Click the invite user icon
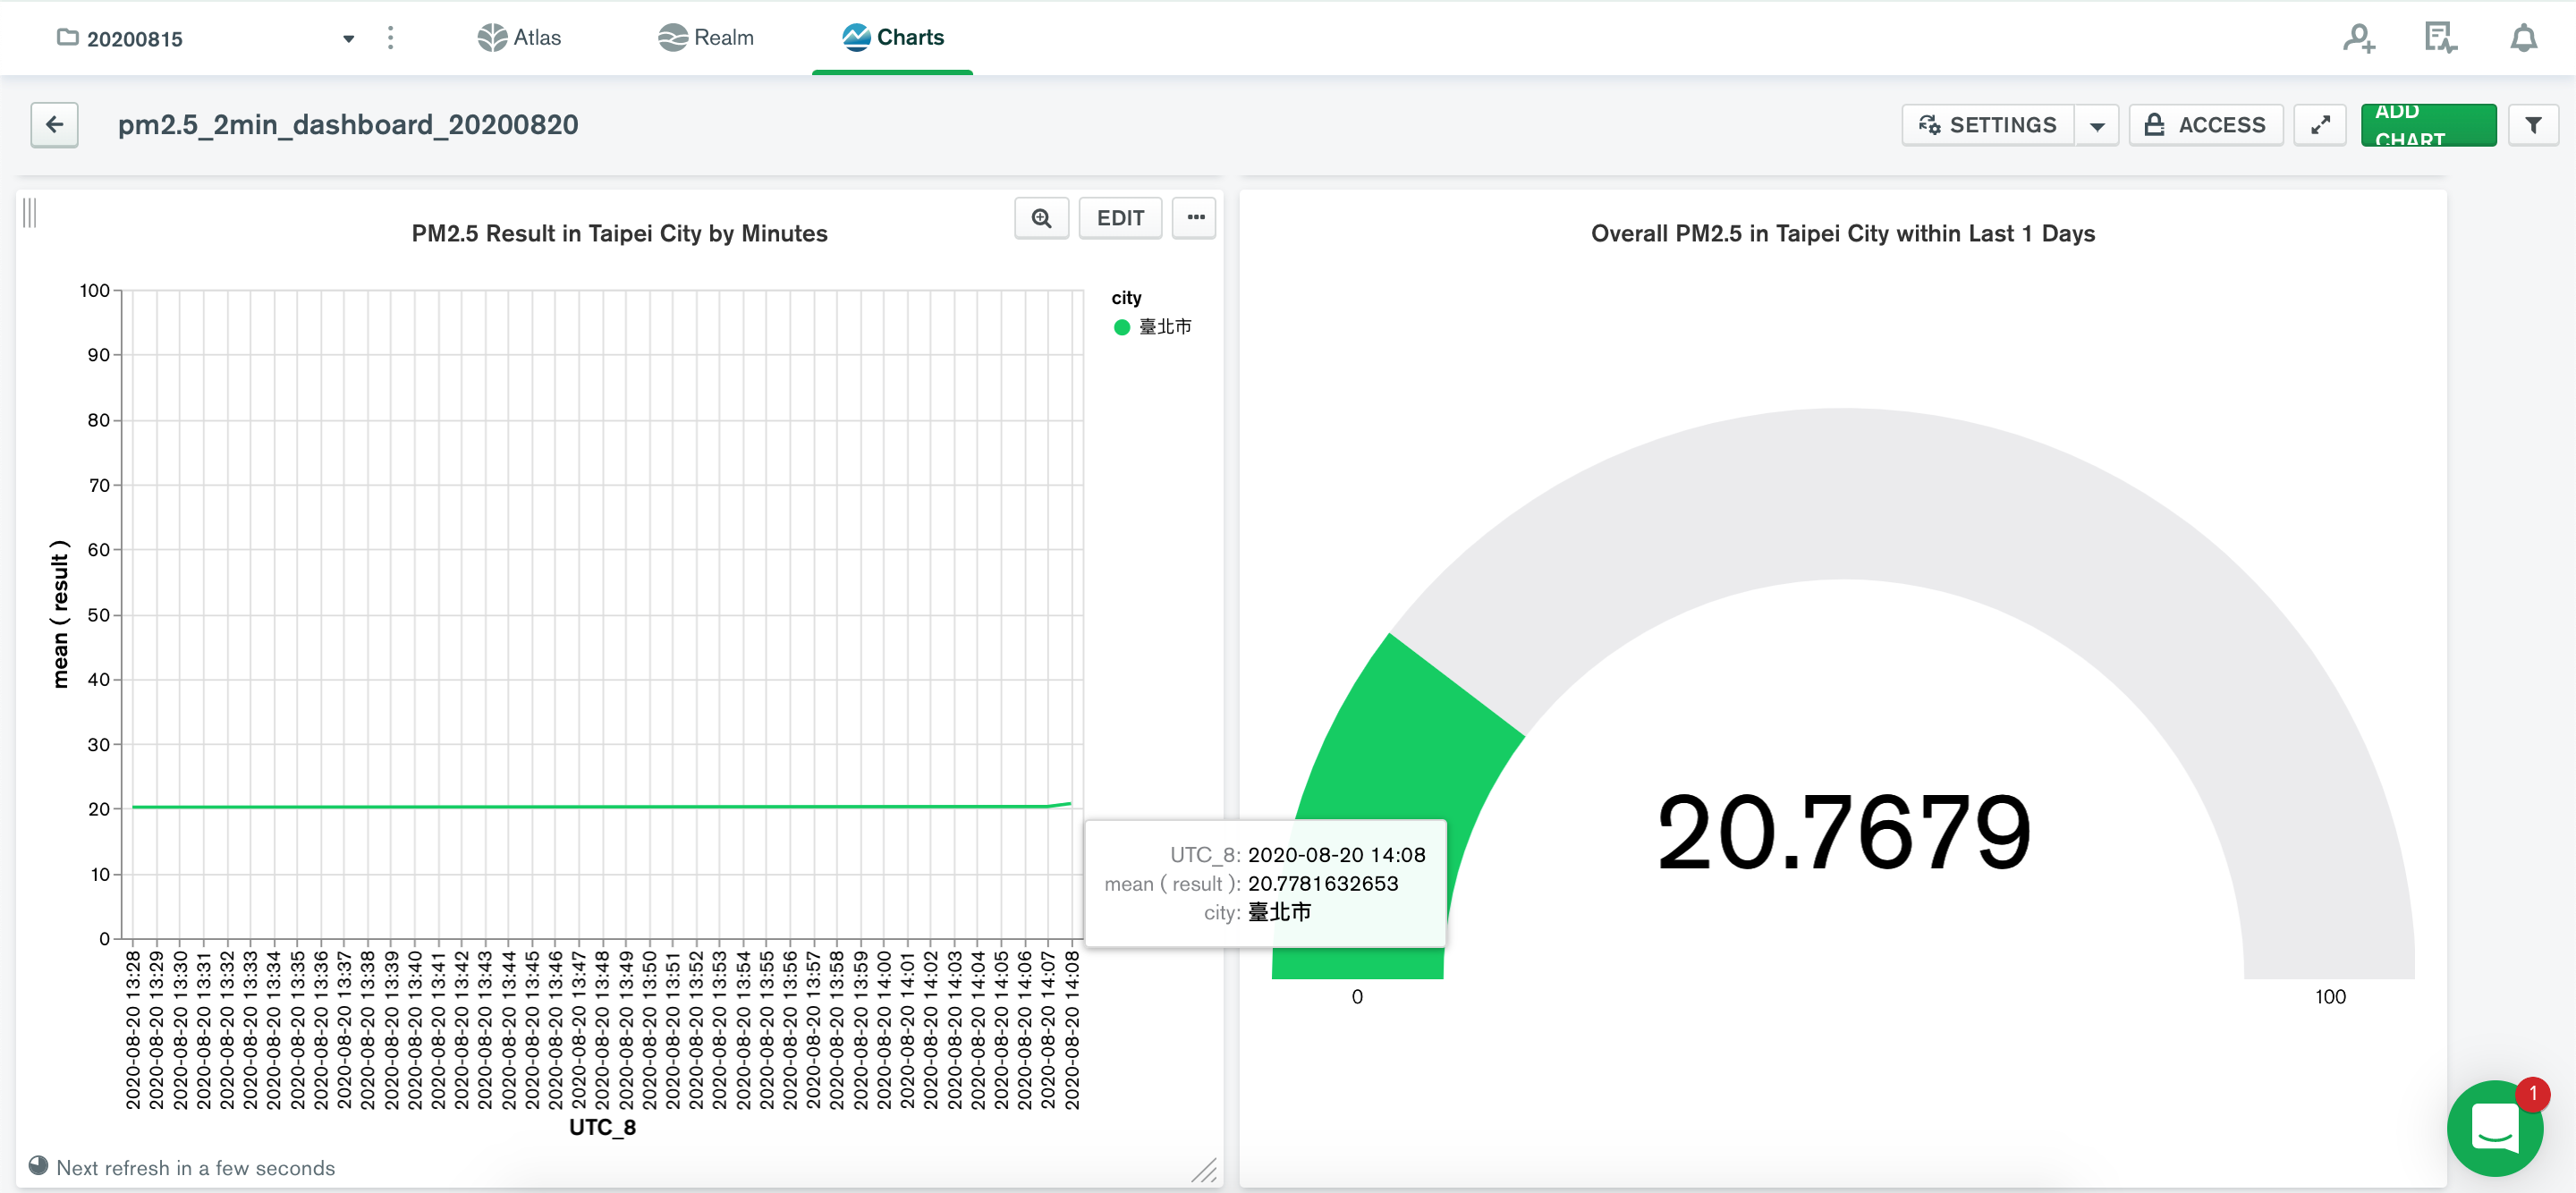2576x1193 pixels. click(2358, 37)
